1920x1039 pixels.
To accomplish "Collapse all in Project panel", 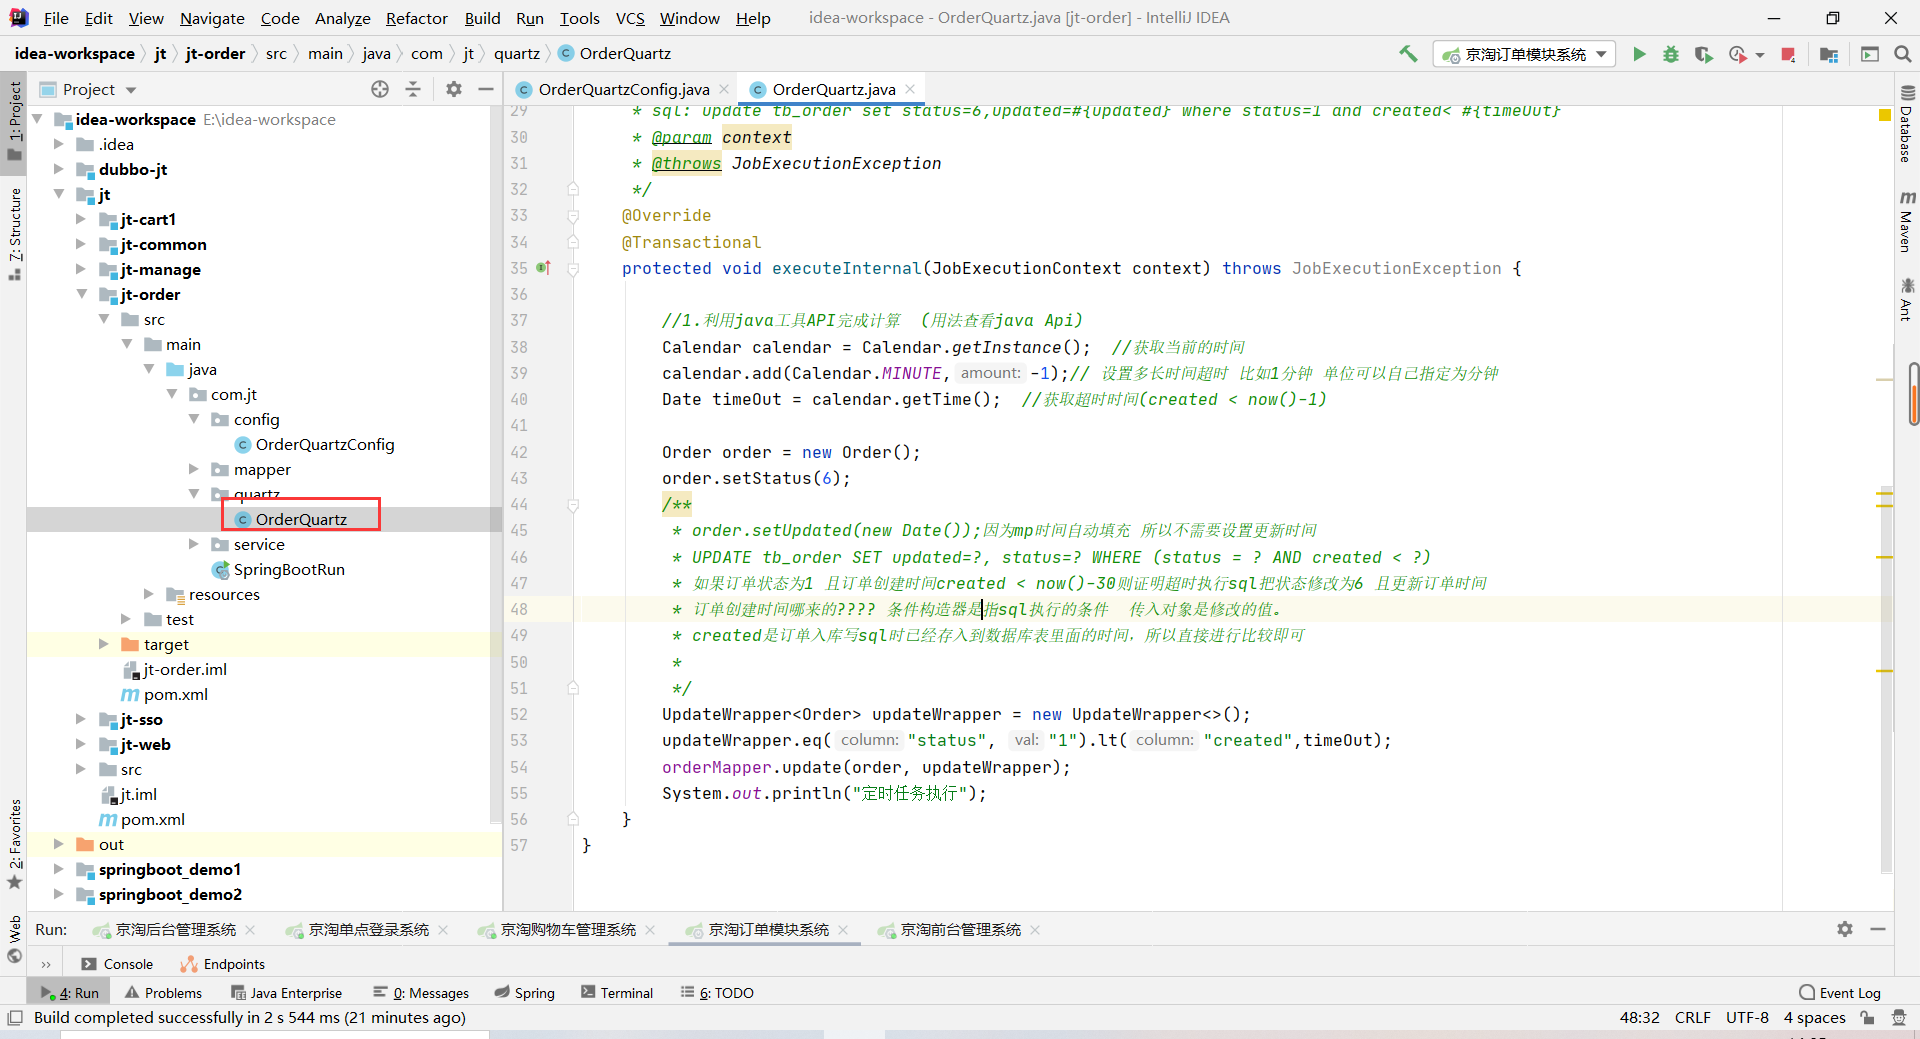I will click(x=413, y=89).
